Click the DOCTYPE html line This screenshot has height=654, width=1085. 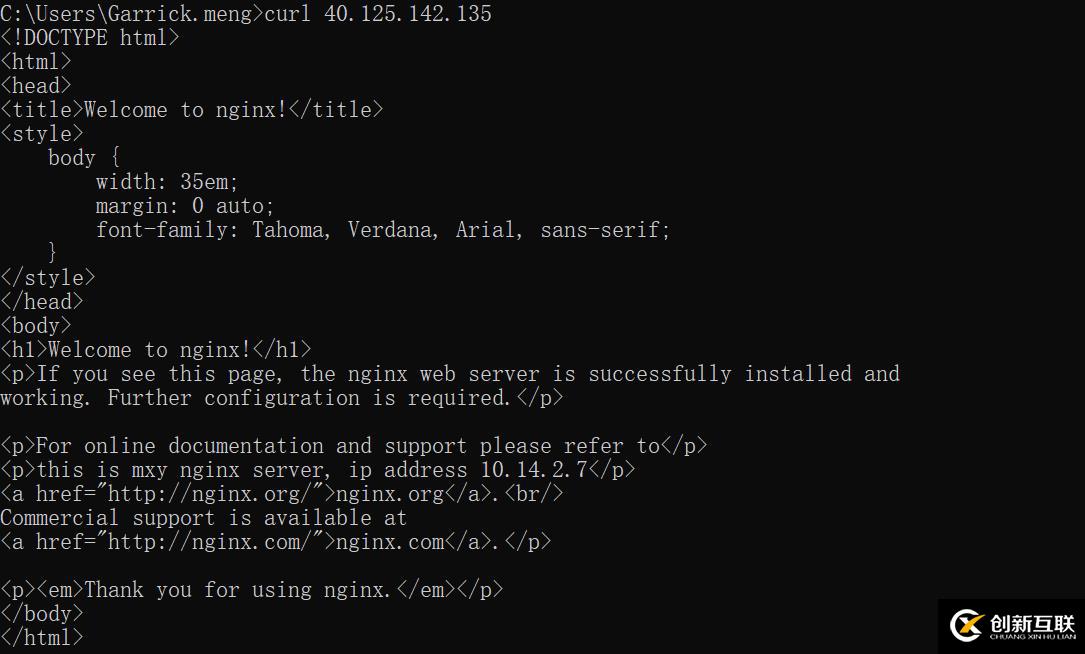90,37
